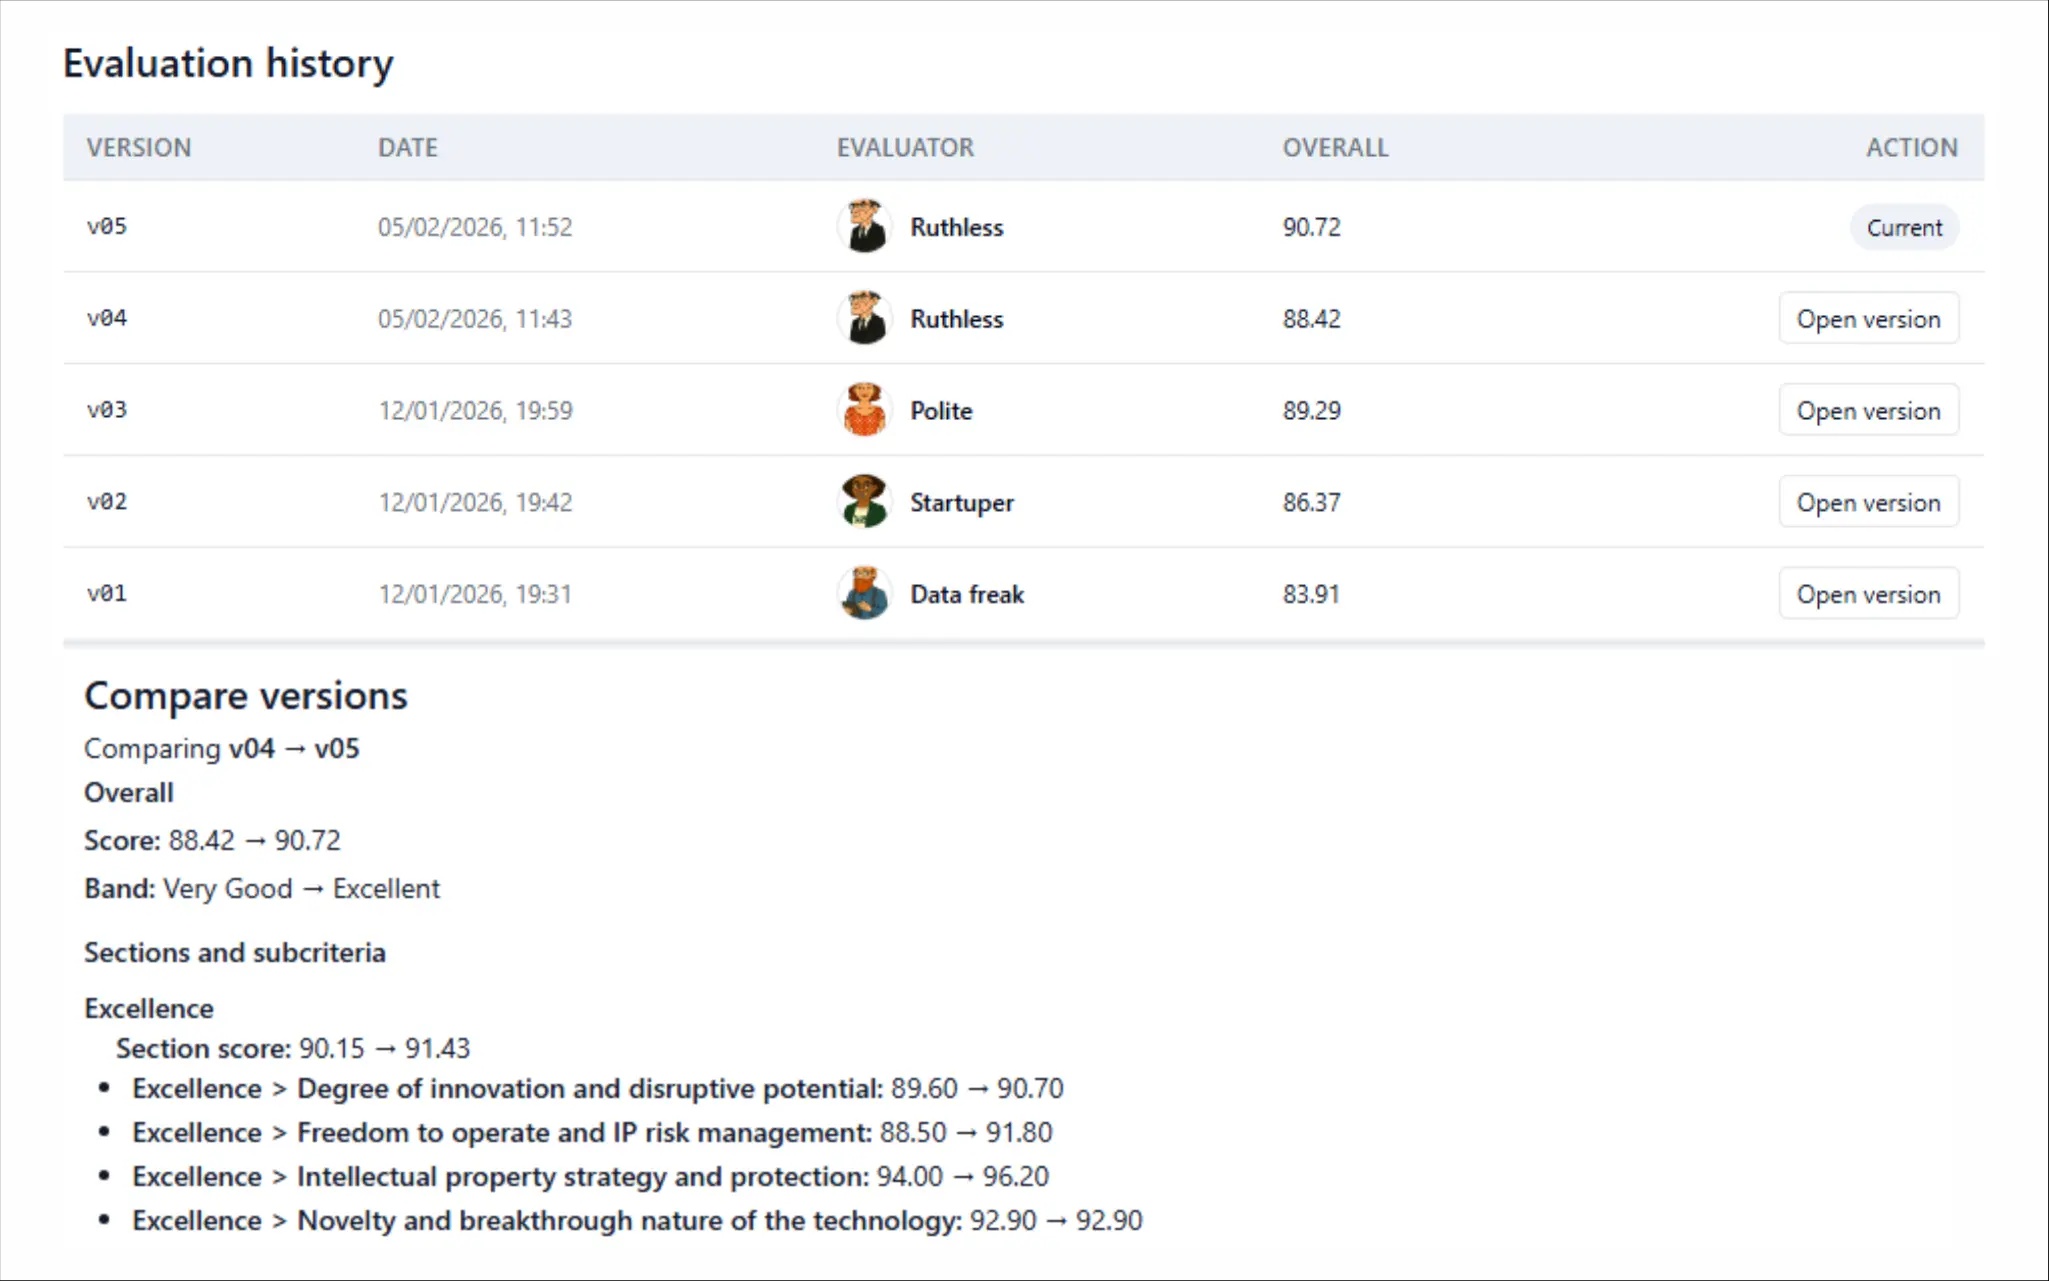Click the date 05/02/2026, 11:52

pyautogui.click(x=475, y=227)
